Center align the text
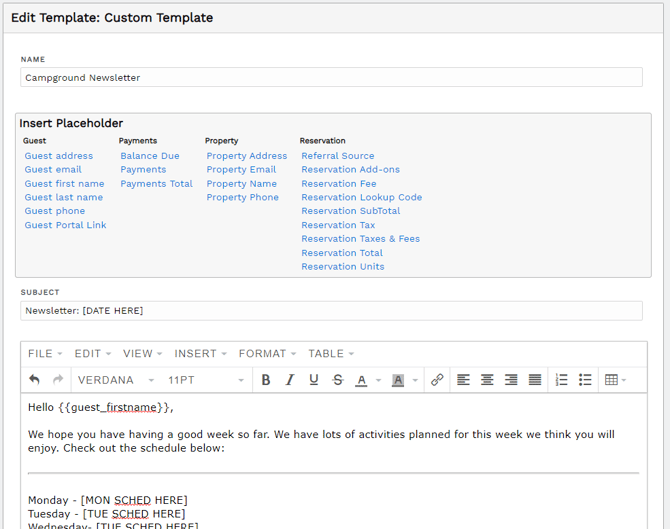Image resolution: width=670 pixels, height=529 pixels. point(487,379)
